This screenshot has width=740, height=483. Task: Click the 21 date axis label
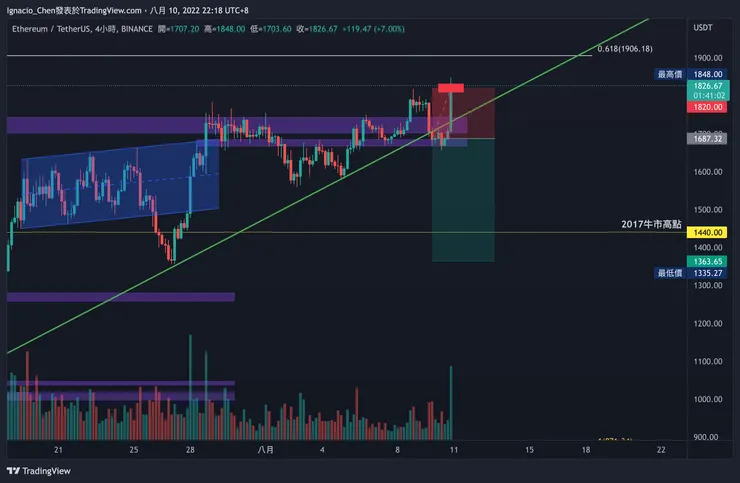pos(58,450)
